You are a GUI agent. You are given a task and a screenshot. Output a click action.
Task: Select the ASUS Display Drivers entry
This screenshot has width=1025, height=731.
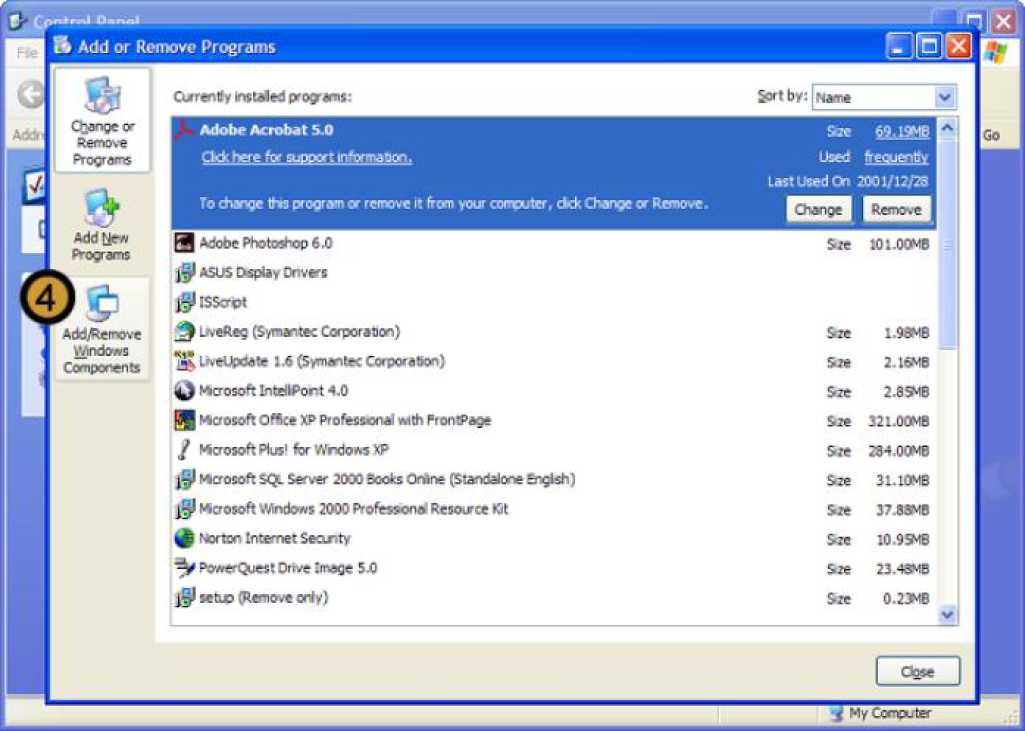[554, 273]
